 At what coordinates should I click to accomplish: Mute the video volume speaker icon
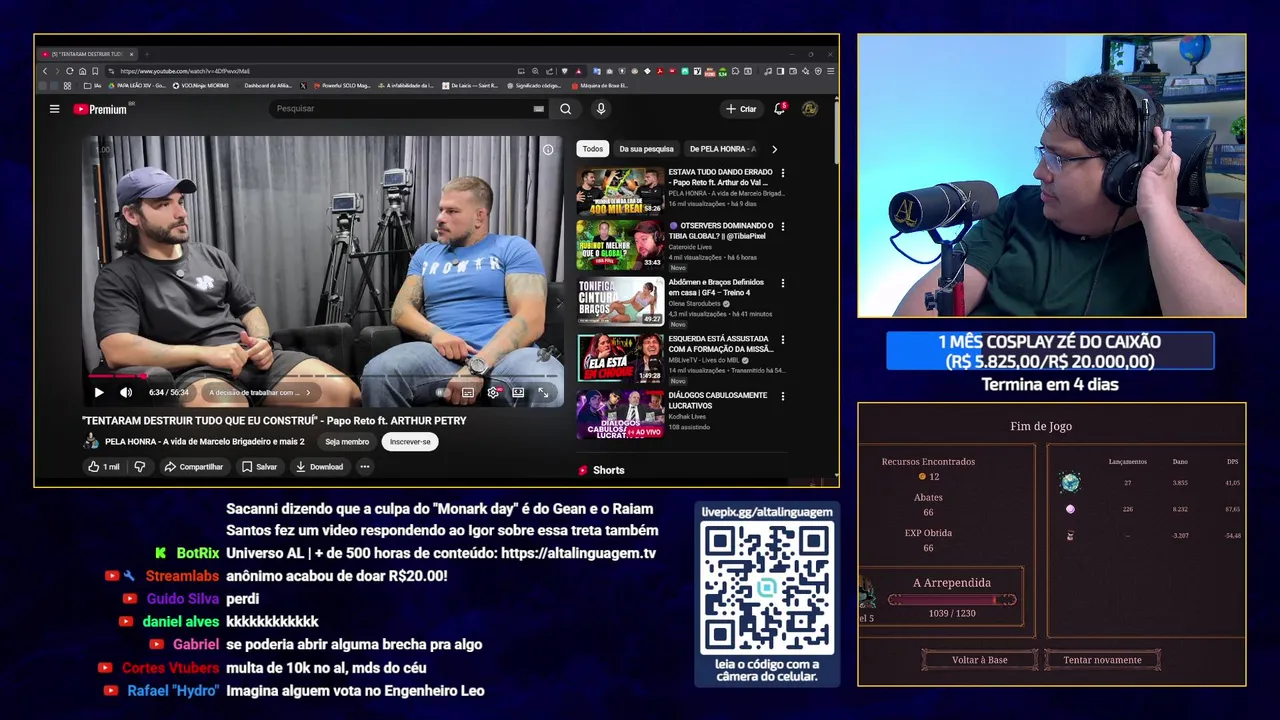pos(126,393)
